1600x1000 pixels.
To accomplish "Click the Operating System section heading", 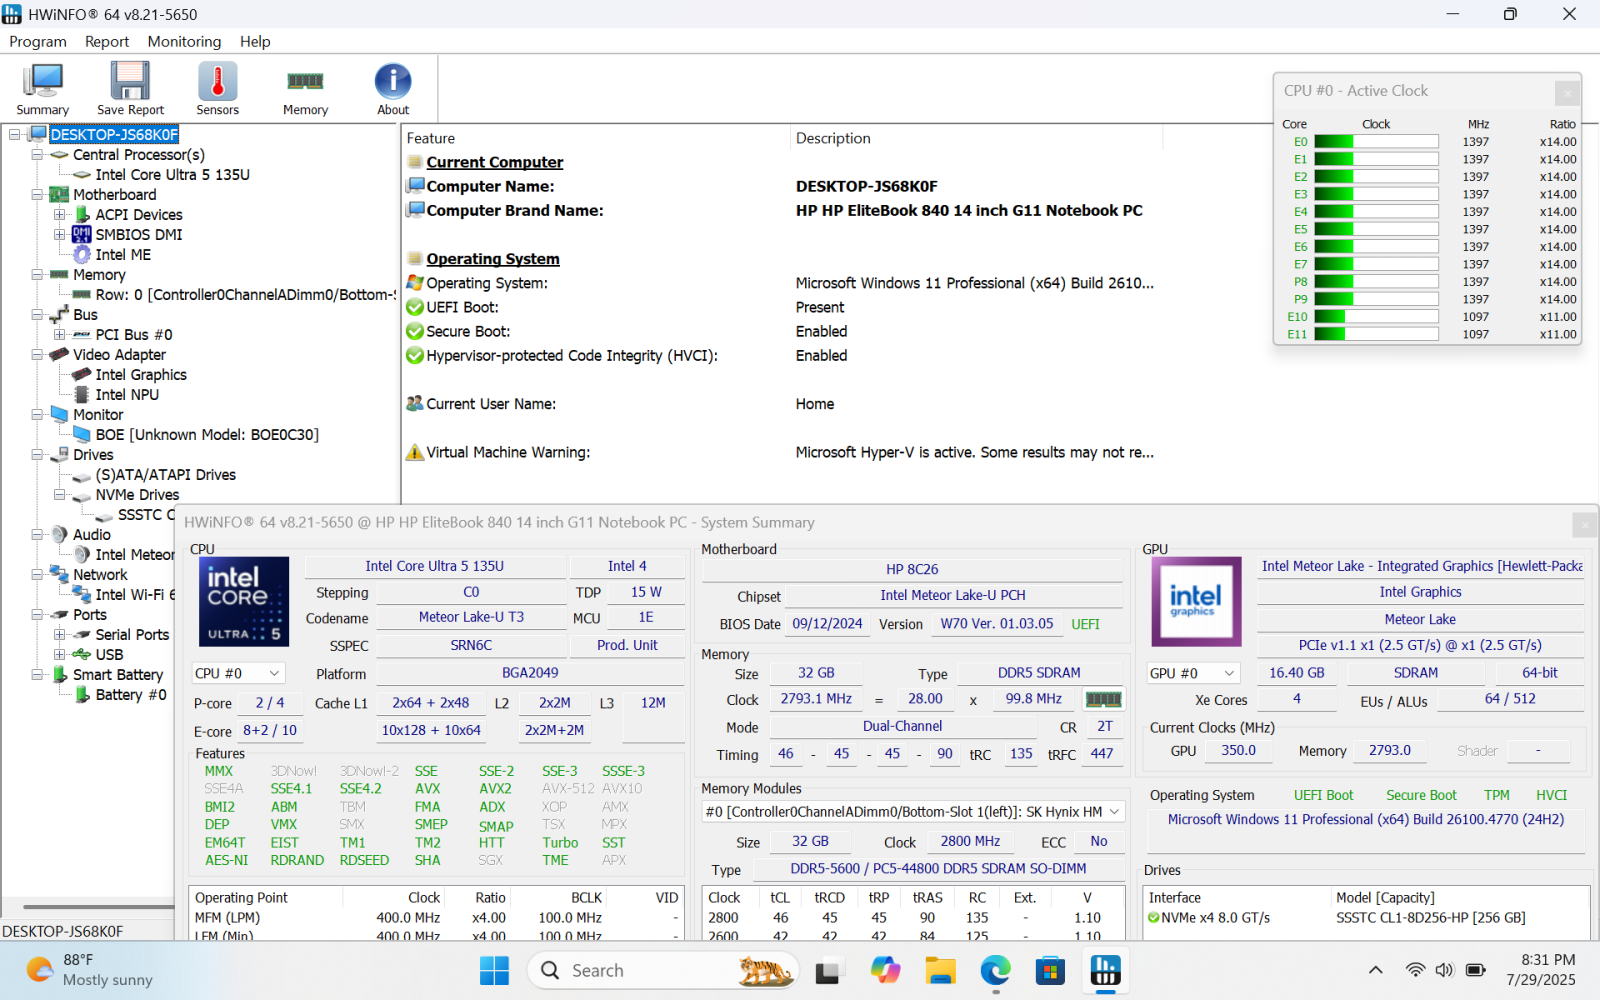I will (x=493, y=259).
